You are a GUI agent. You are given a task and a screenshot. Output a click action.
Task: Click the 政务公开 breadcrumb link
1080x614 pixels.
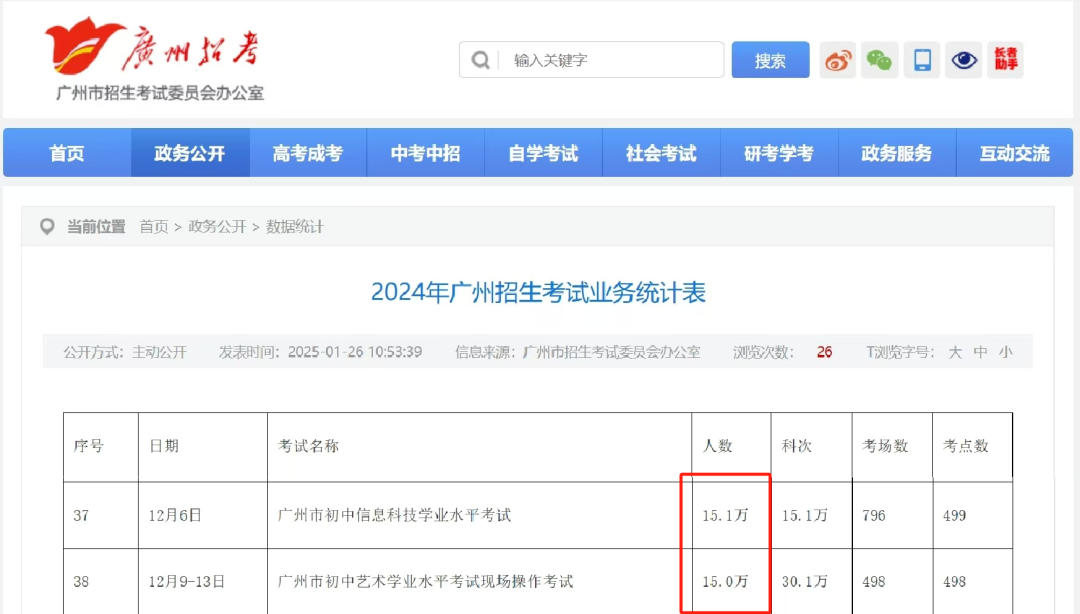tap(217, 227)
